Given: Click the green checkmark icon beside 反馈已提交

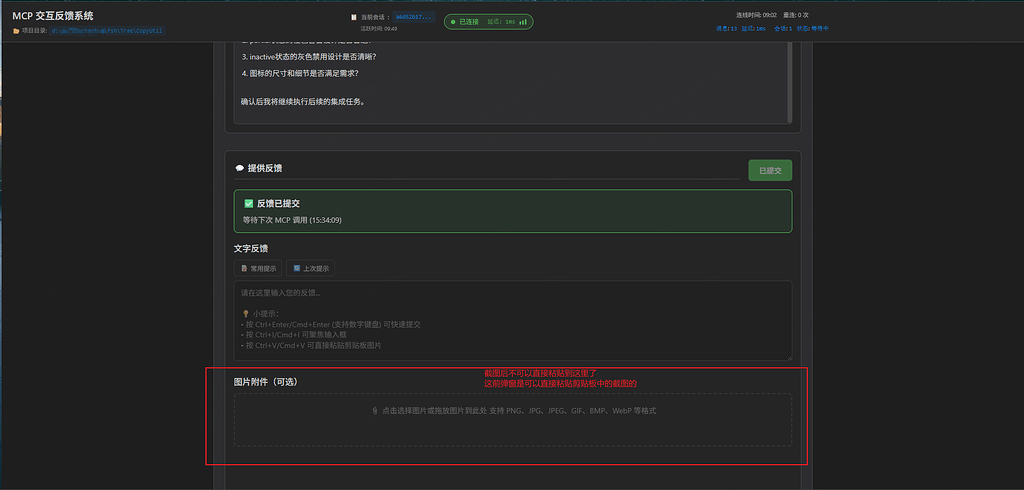Looking at the screenshot, I should pos(248,203).
